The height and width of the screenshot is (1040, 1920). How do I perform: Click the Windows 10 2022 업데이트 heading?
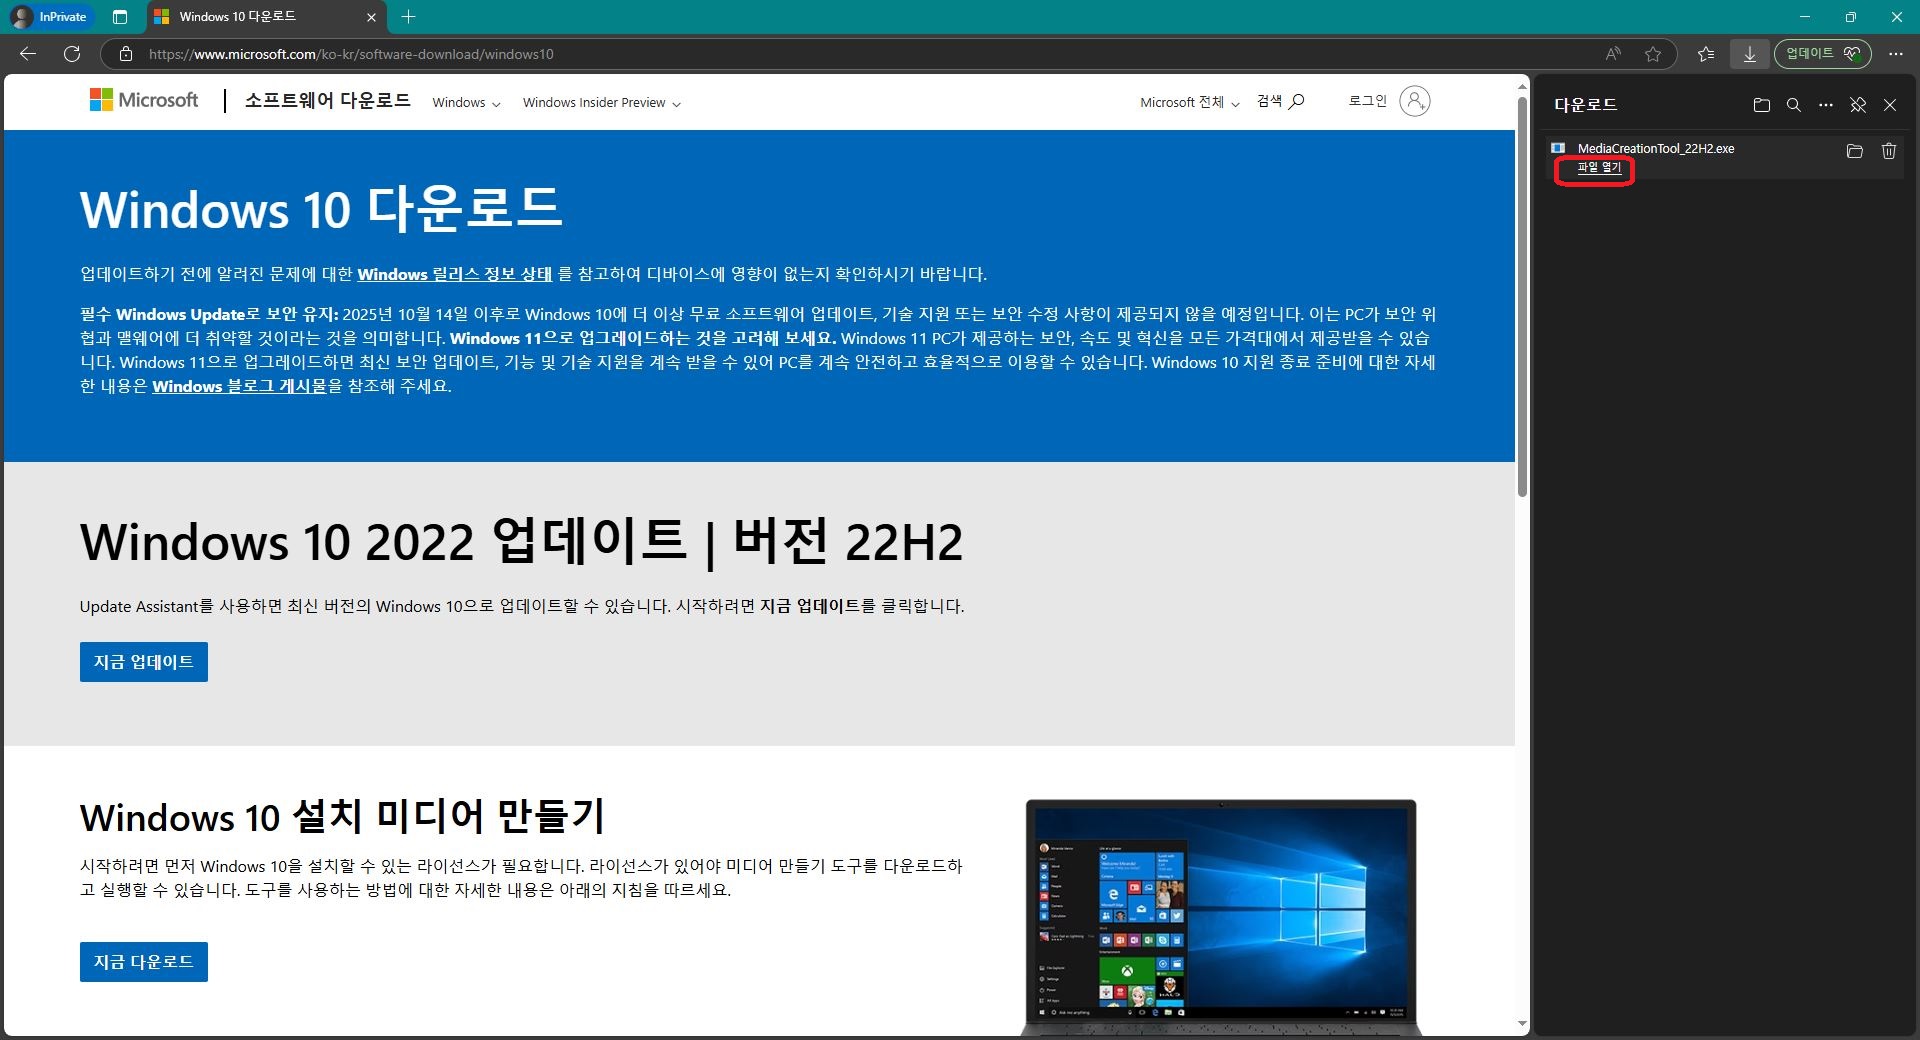[521, 541]
